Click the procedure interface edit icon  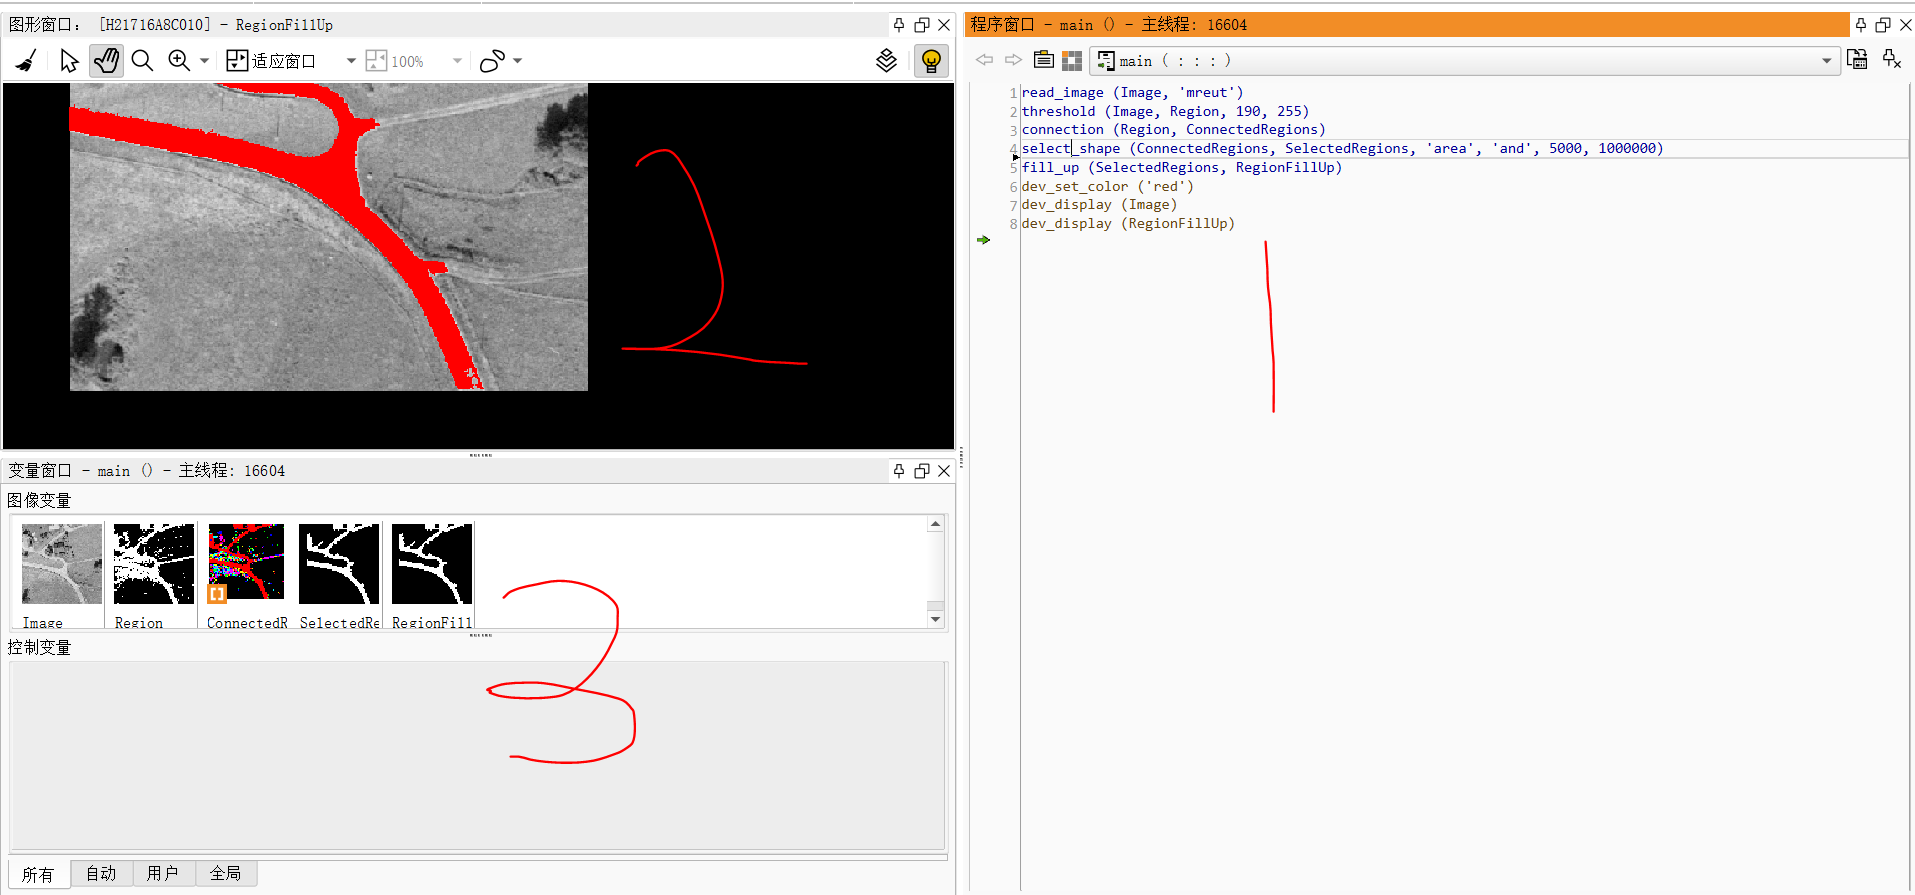[1857, 60]
